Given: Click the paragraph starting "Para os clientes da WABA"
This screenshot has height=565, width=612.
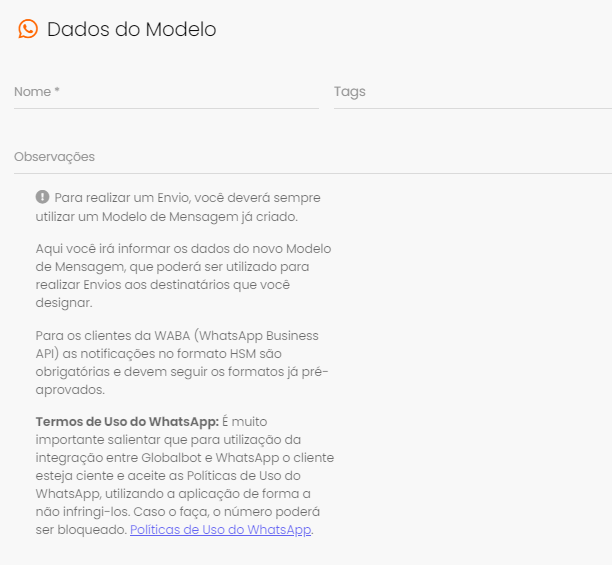Looking at the screenshot, I should pos(182,362).
